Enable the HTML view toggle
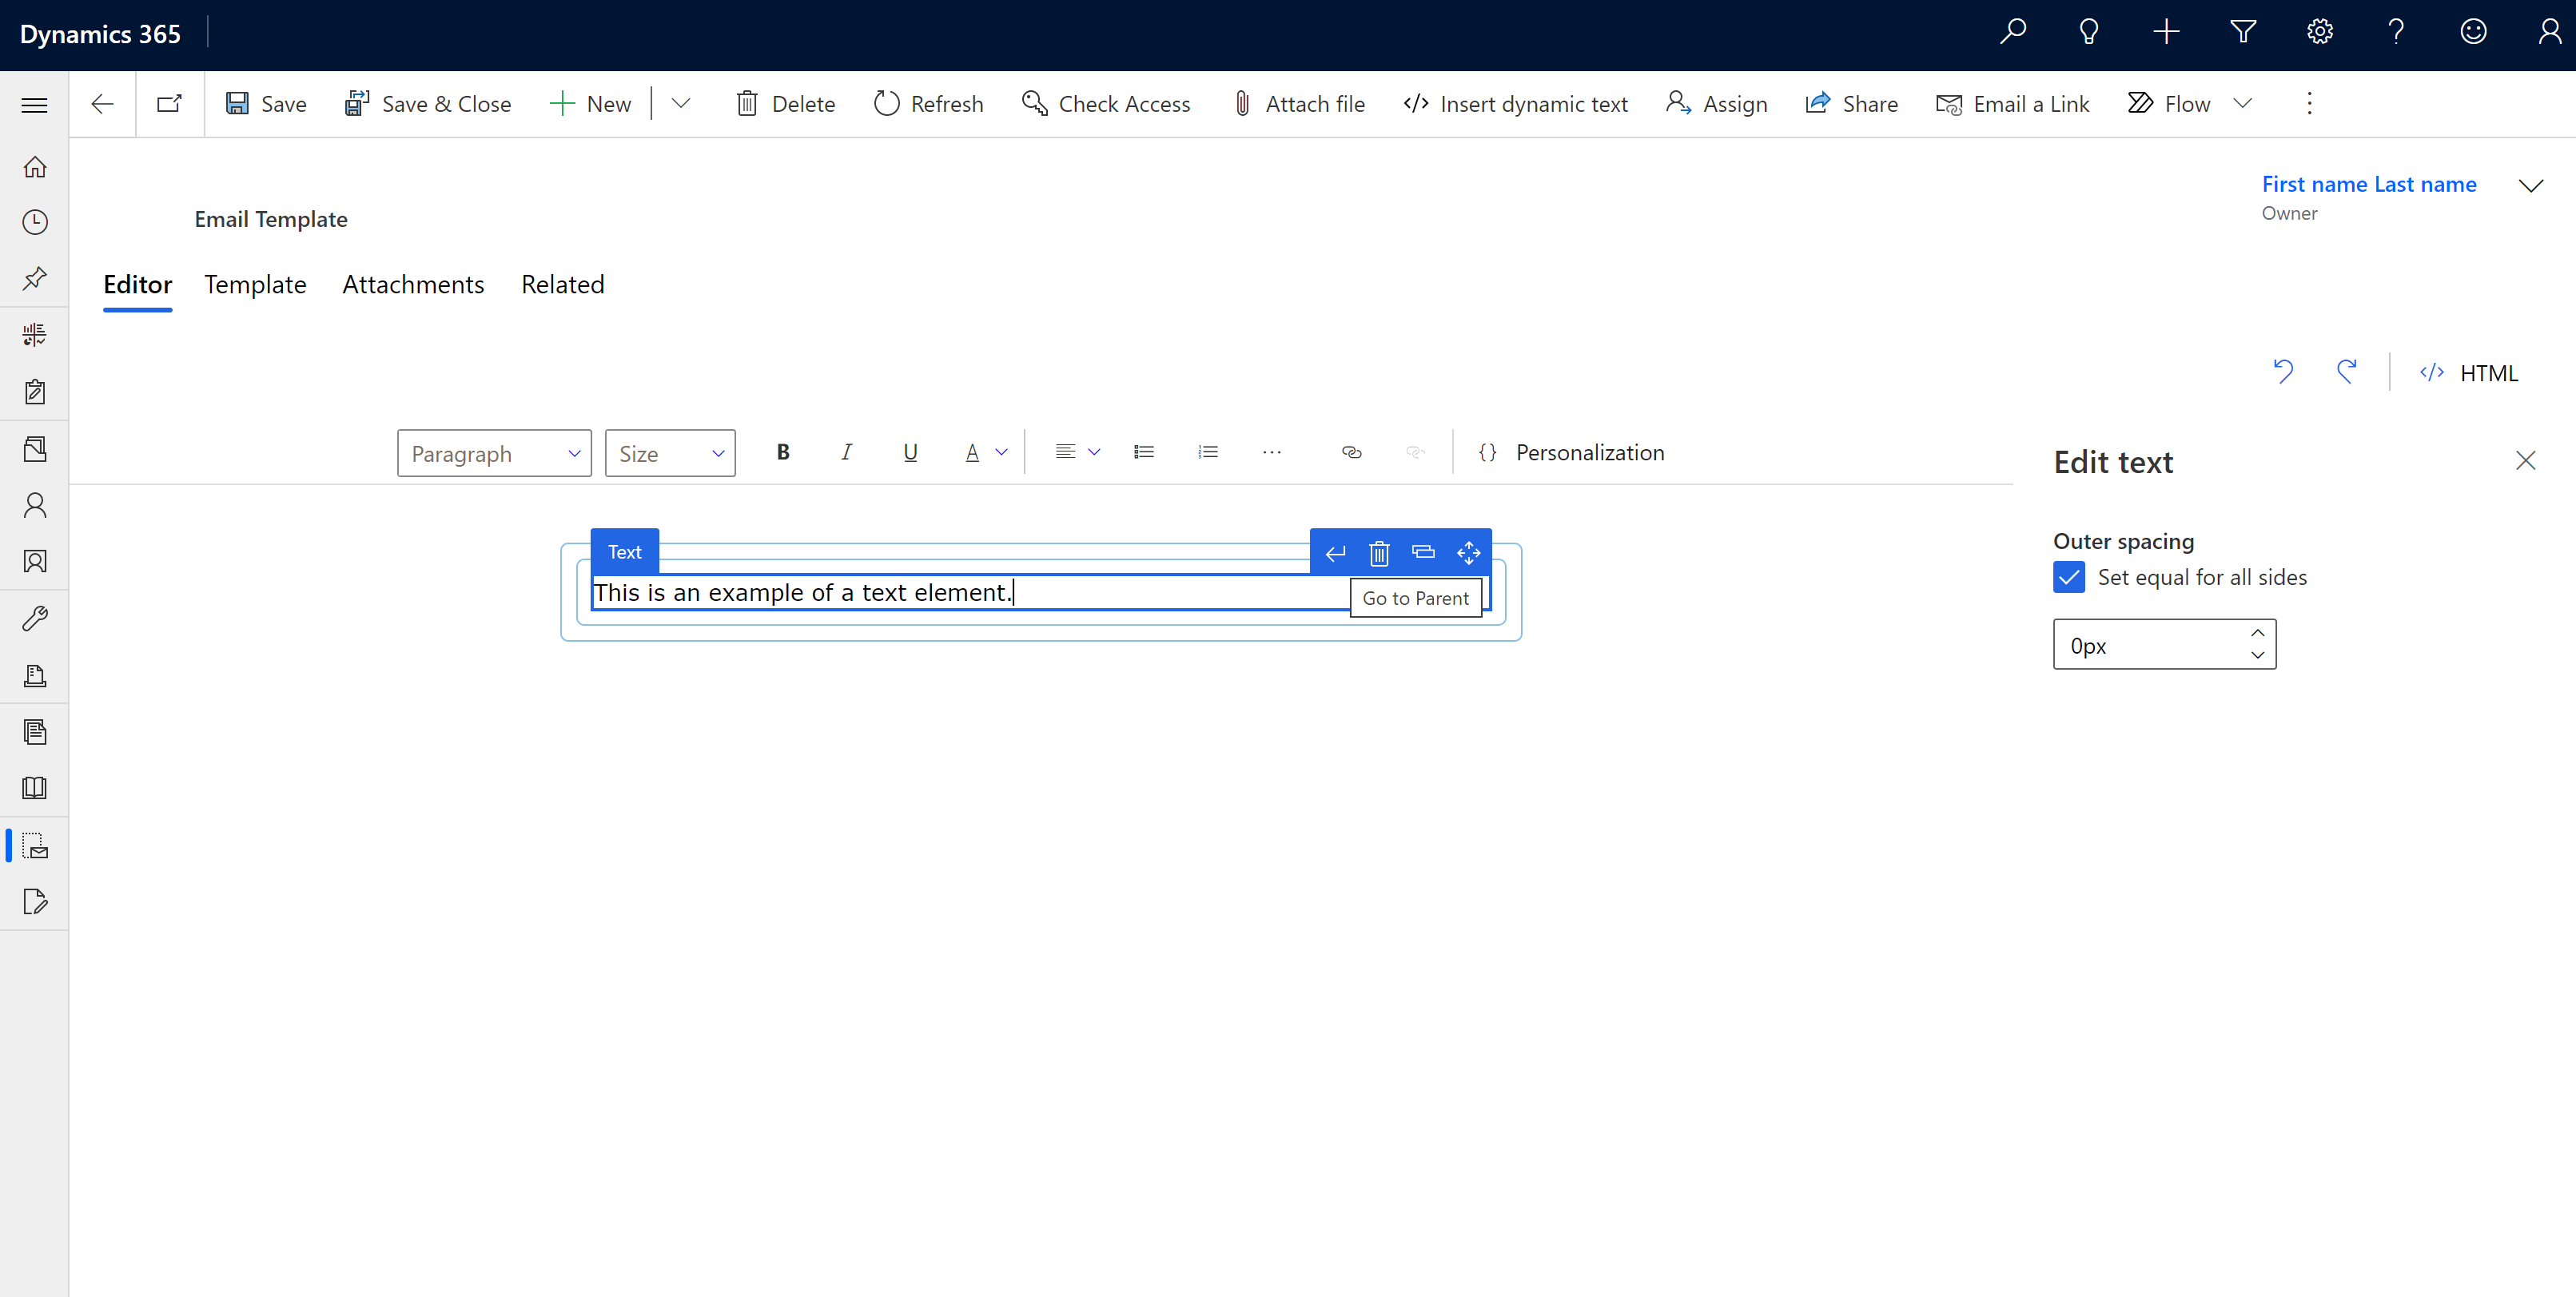The image size is (2576, 1297). click(x=2470, y=371)
